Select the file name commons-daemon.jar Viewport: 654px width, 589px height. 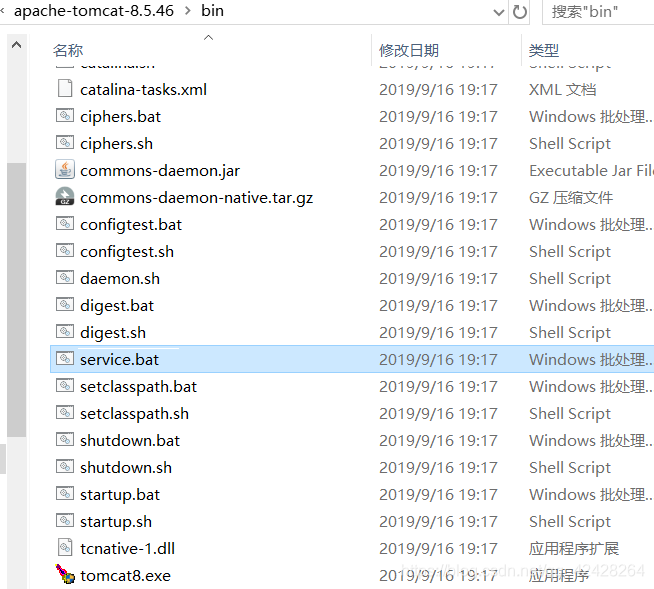(160, 171)
